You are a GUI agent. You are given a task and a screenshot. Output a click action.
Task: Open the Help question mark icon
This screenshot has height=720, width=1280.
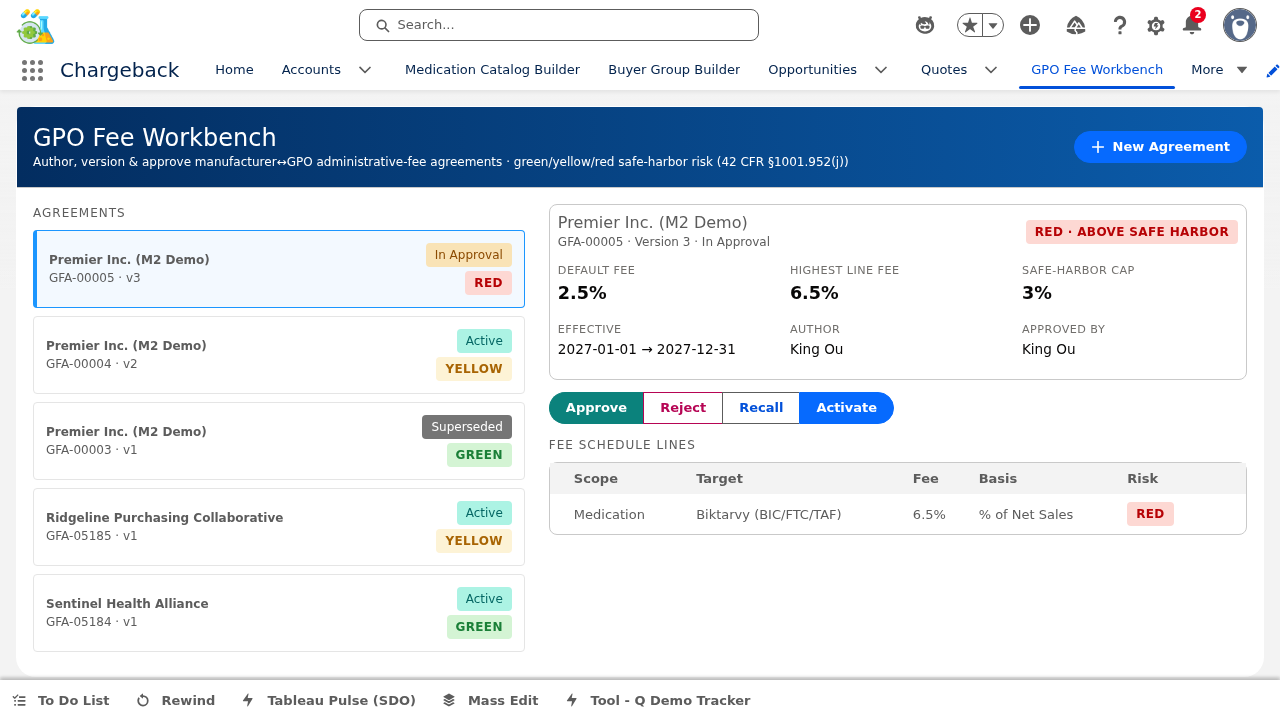(1120, 25)
